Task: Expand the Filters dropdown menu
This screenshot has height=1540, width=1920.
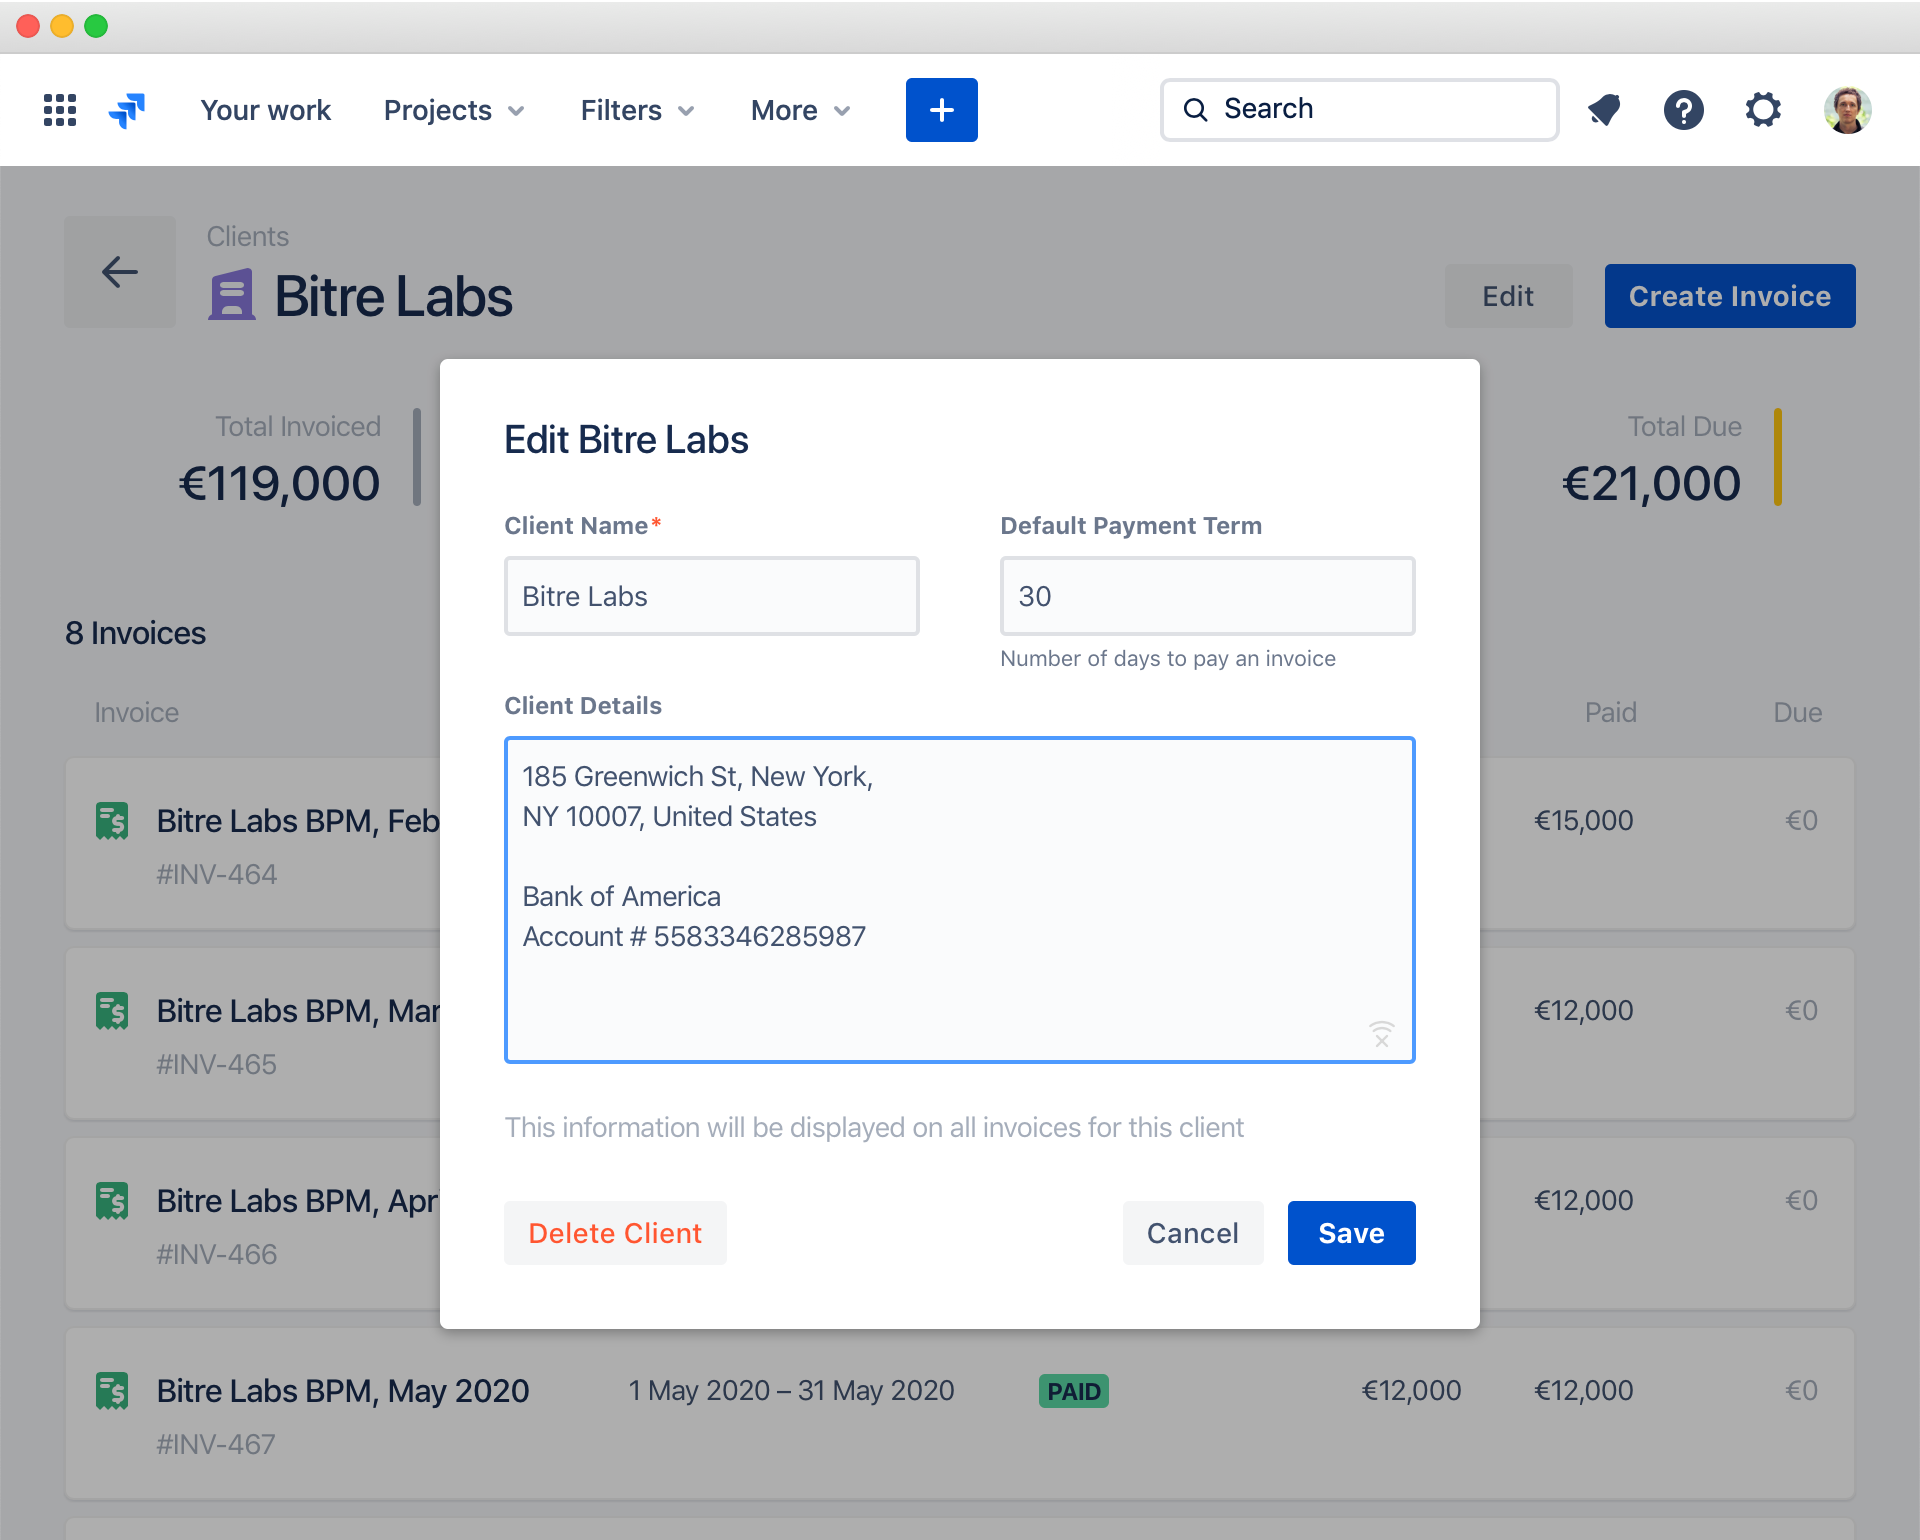Action: click(636, 108)
